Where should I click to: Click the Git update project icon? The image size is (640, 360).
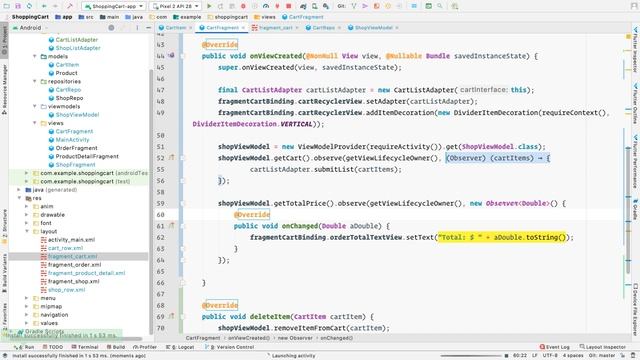[354, 6]
